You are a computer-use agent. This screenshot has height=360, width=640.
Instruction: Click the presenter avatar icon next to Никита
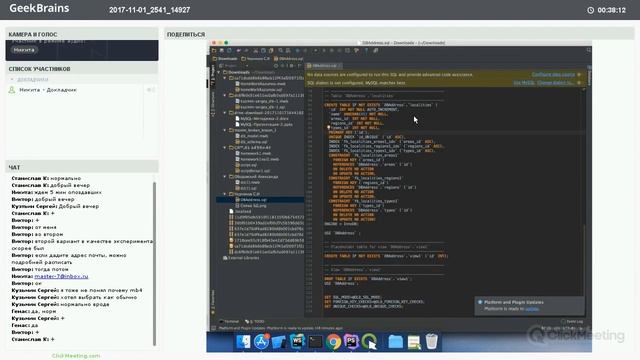tap(12, 90)
